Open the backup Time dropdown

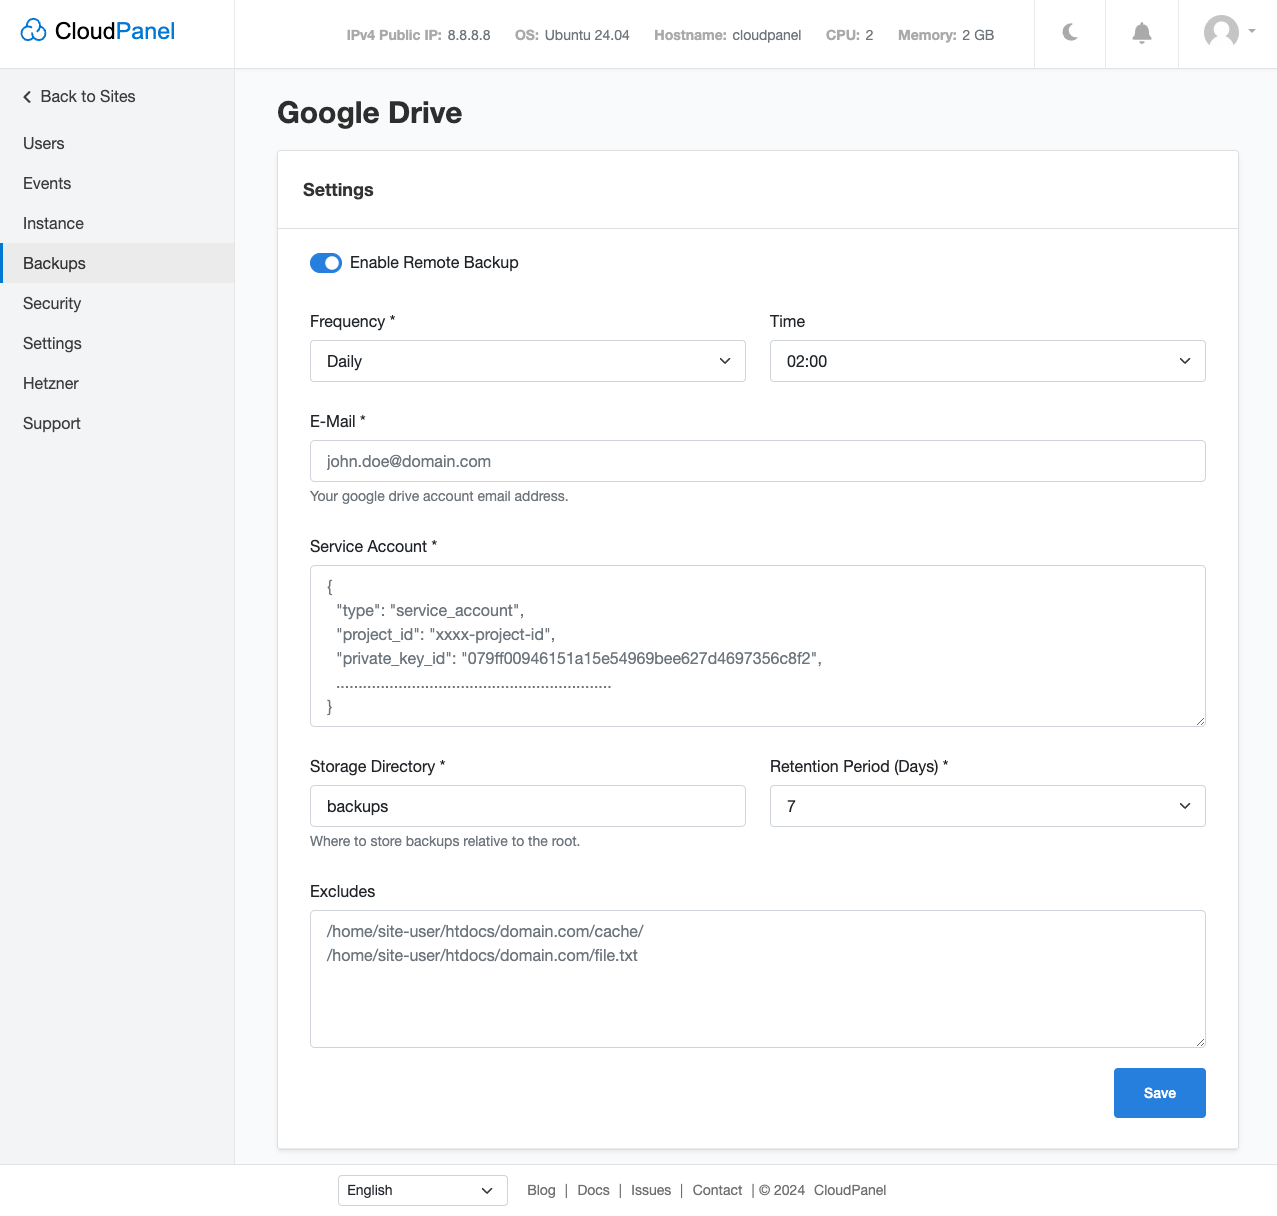987,361
